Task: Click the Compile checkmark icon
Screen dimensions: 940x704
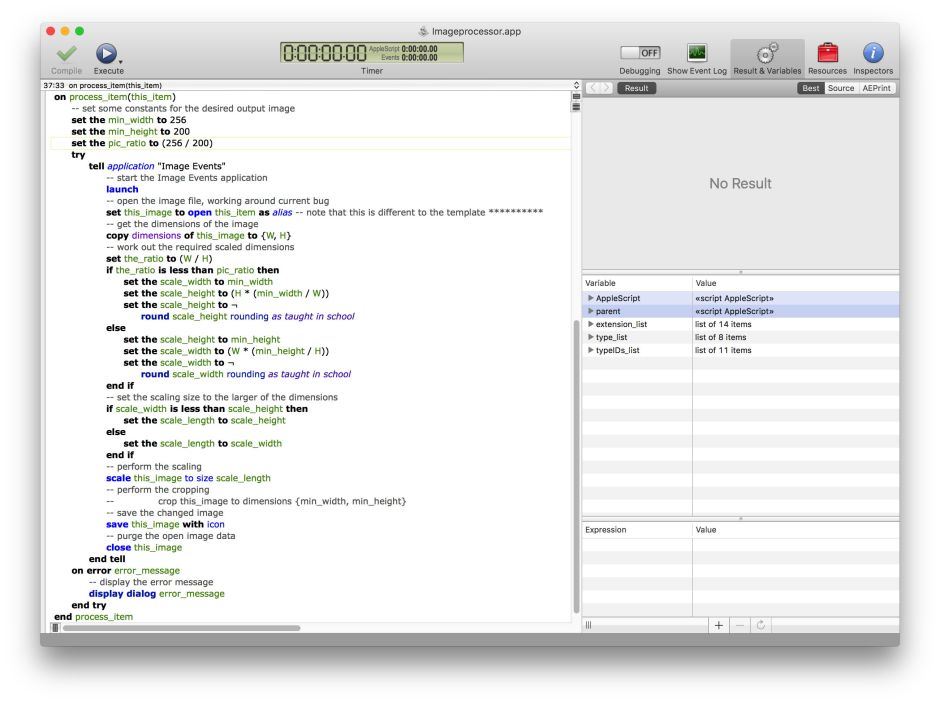Action: point(66,54)
